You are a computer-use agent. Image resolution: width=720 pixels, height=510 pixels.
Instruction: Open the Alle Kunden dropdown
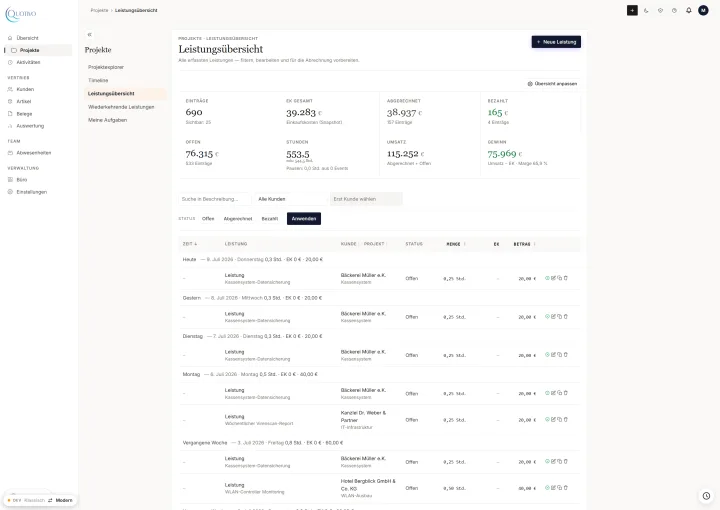[x=291, y=199]
